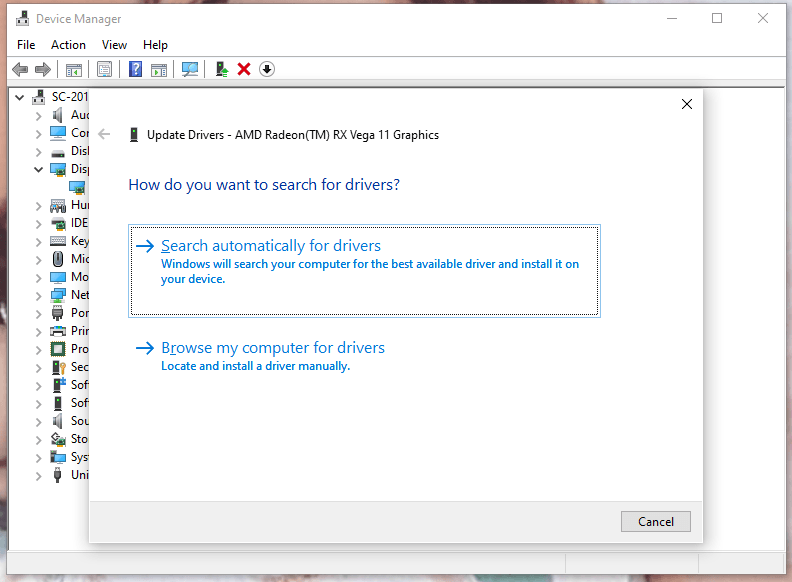Collapse the Display adapters tree node
This screenshot has height=582, width=792.
(x=39, y=170)
